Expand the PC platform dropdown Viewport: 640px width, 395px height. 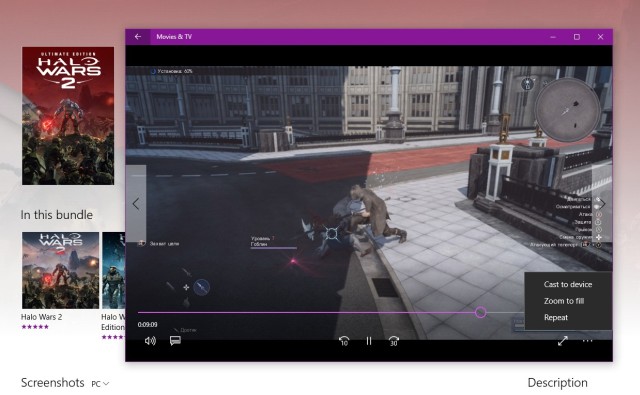[100, 384]
